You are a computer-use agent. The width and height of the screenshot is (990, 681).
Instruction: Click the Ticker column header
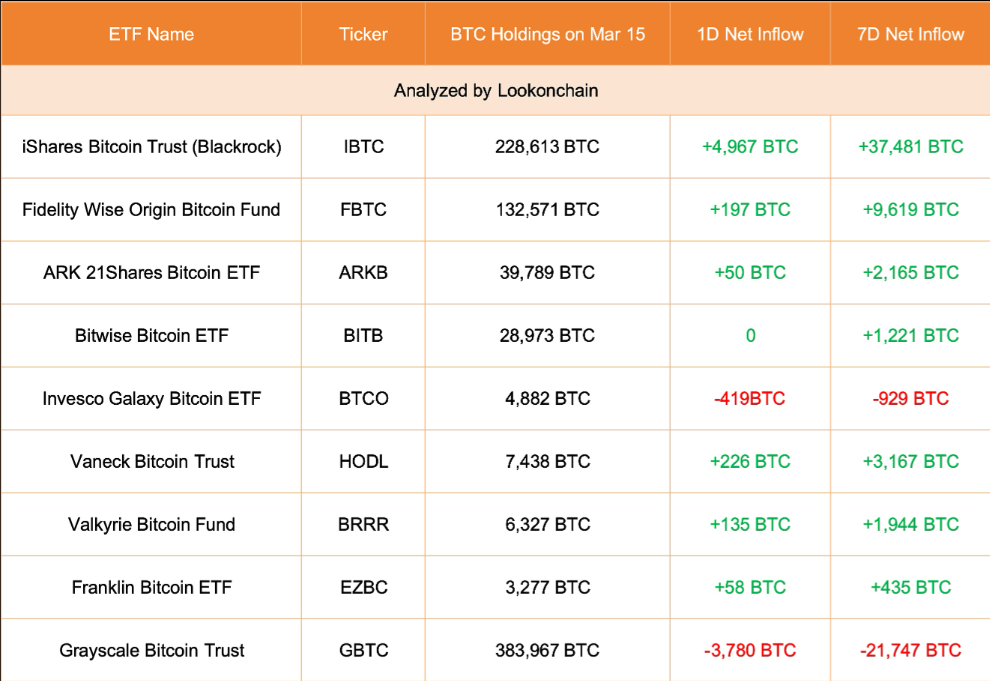[x=363, y=34]
